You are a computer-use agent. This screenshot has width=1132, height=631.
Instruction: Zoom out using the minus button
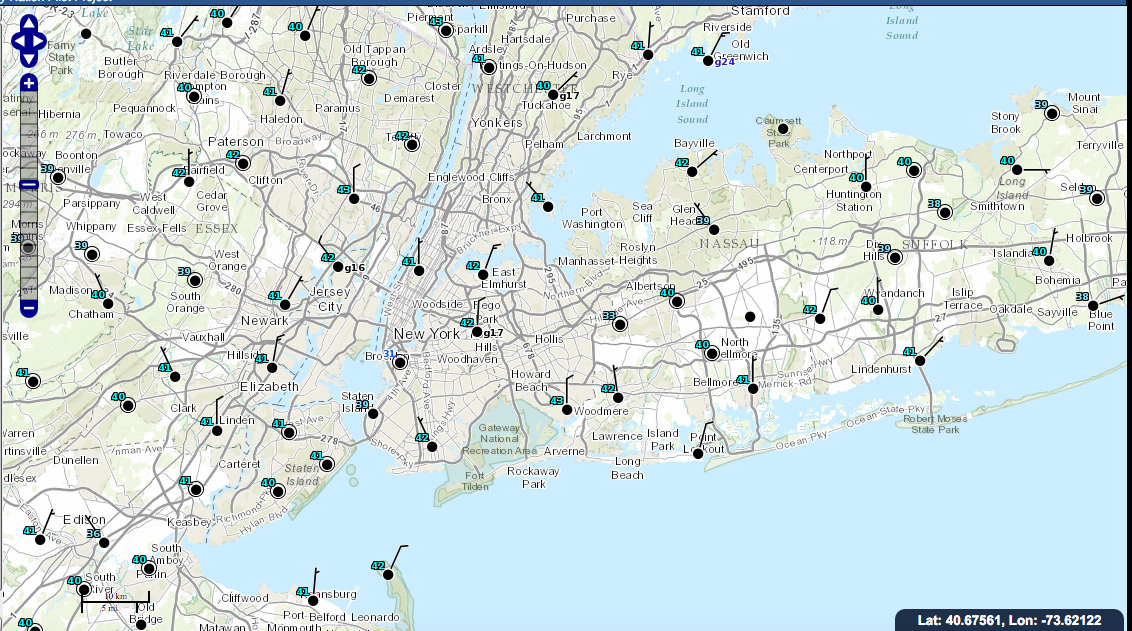[x=29, y=308]
